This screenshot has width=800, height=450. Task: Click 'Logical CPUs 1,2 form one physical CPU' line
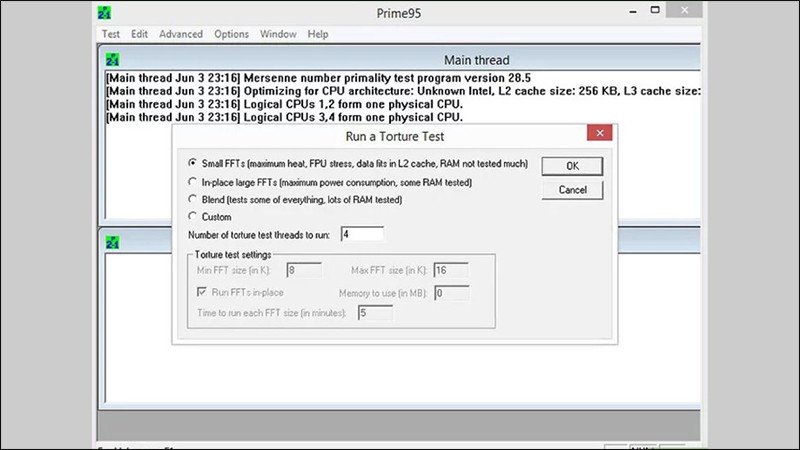284,104
